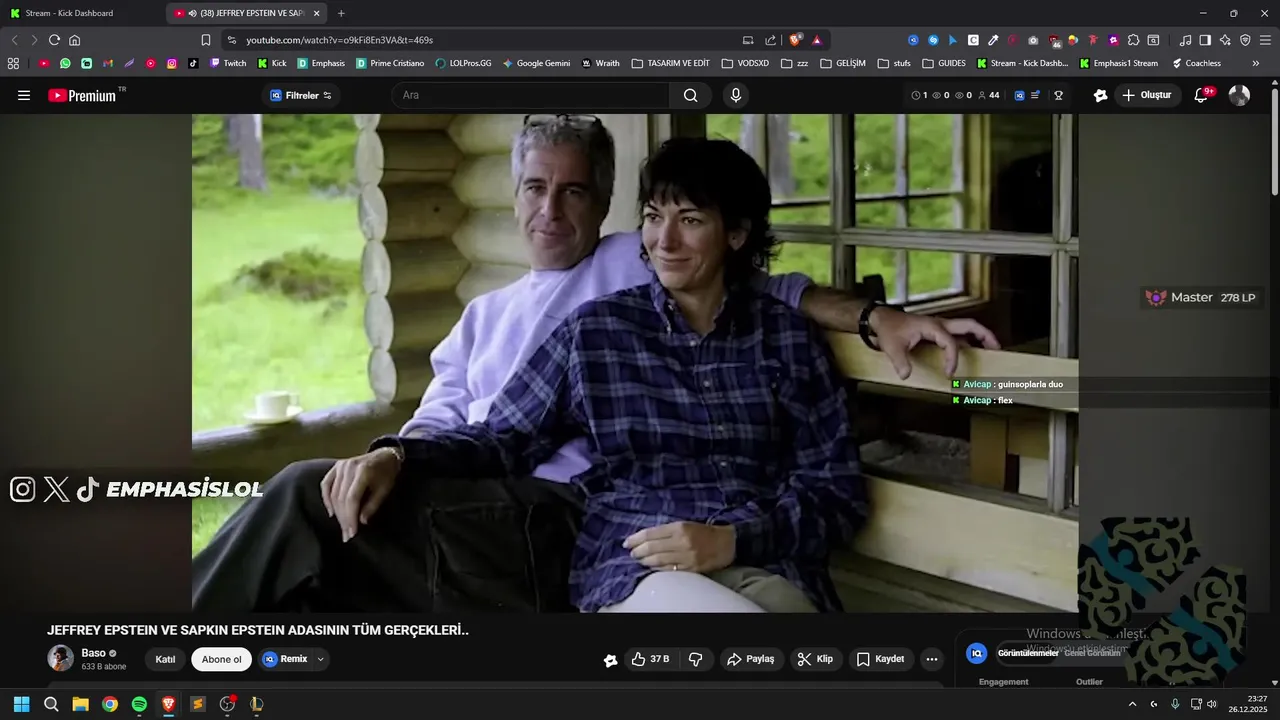Expand the GELİŞİM bookmark folder
This screenshot has width=1280, height=720.
[843, 63]
